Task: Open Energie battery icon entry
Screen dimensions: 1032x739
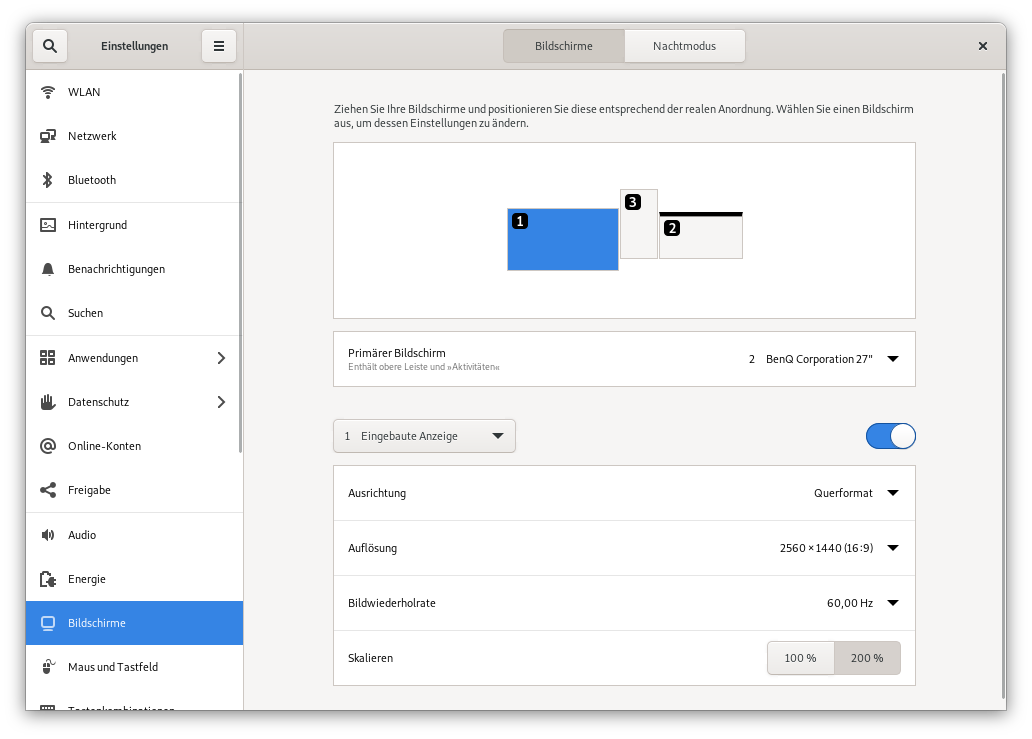Action: pyautogui.click(x=47, y=579)
